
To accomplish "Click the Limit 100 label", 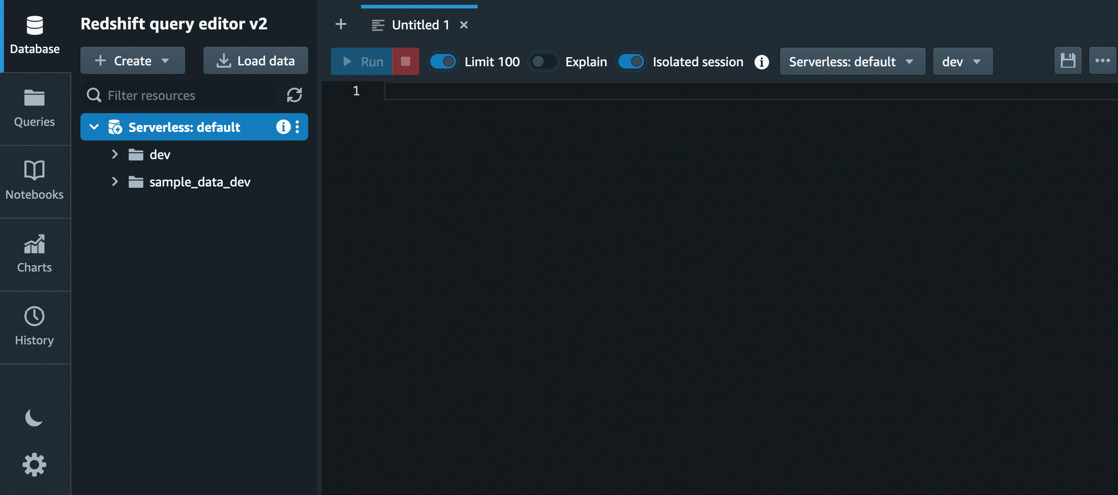I will [x=492, y=62].
